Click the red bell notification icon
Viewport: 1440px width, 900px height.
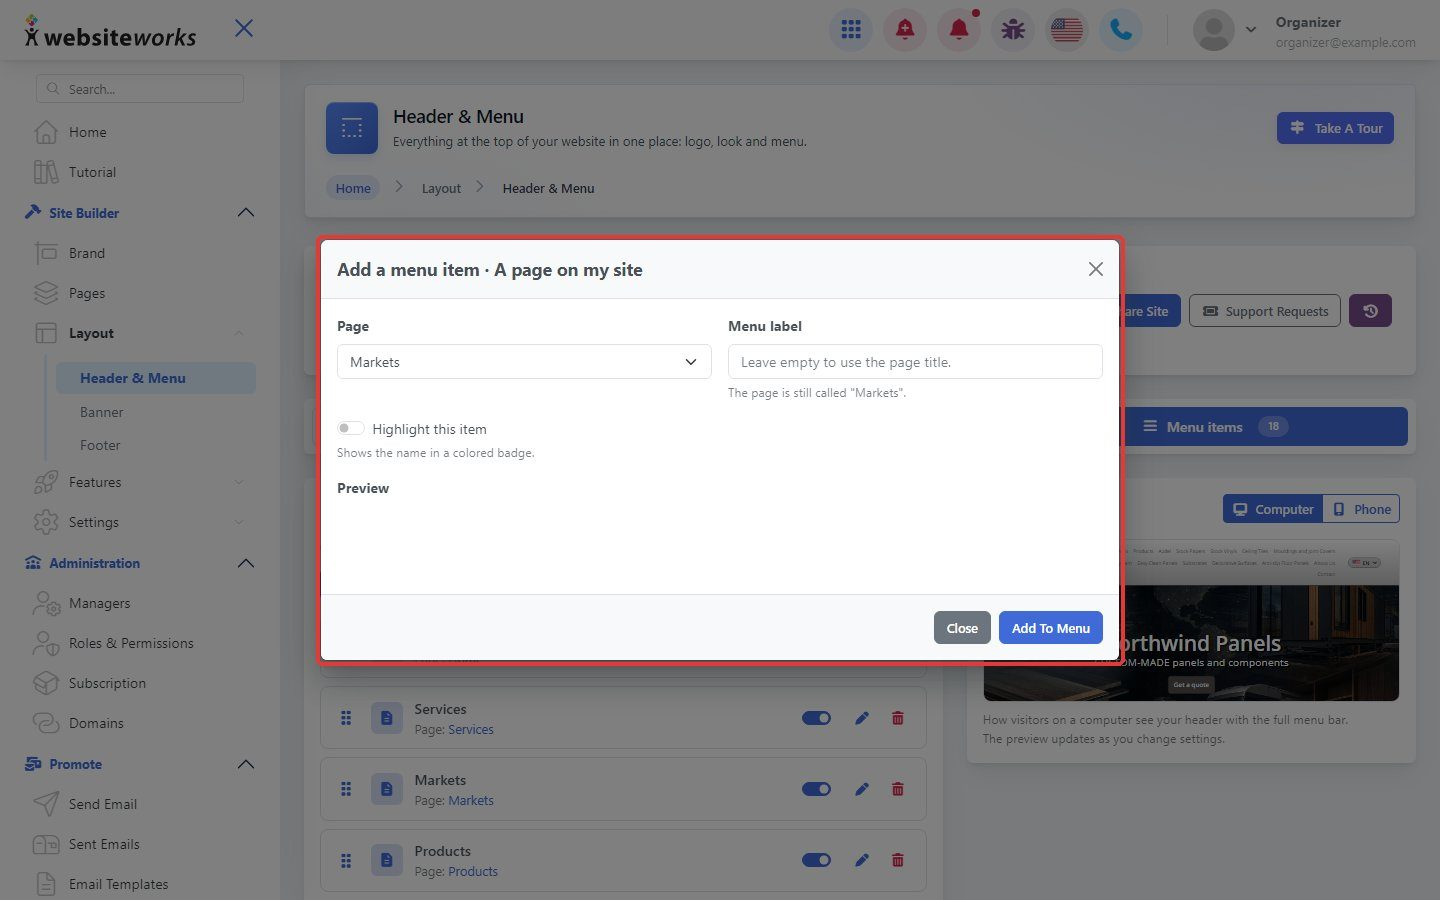pos(959,30)
